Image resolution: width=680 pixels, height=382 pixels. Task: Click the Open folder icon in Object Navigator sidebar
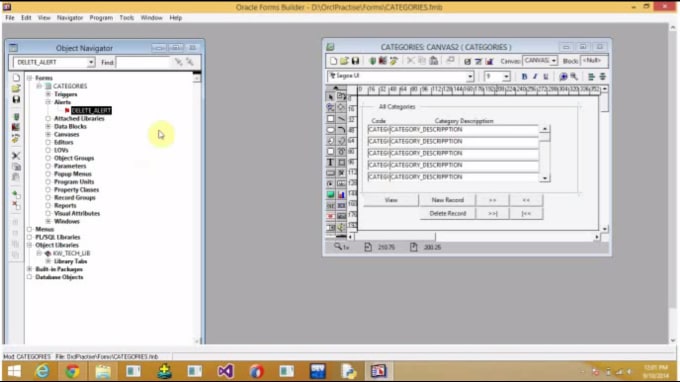click(16, 88)
